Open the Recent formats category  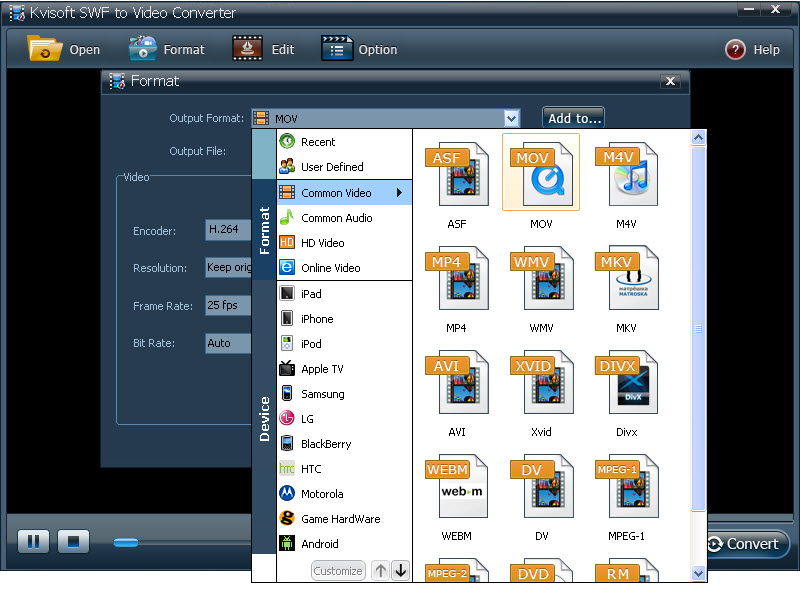pyautogui.click(x=344, y=142)
